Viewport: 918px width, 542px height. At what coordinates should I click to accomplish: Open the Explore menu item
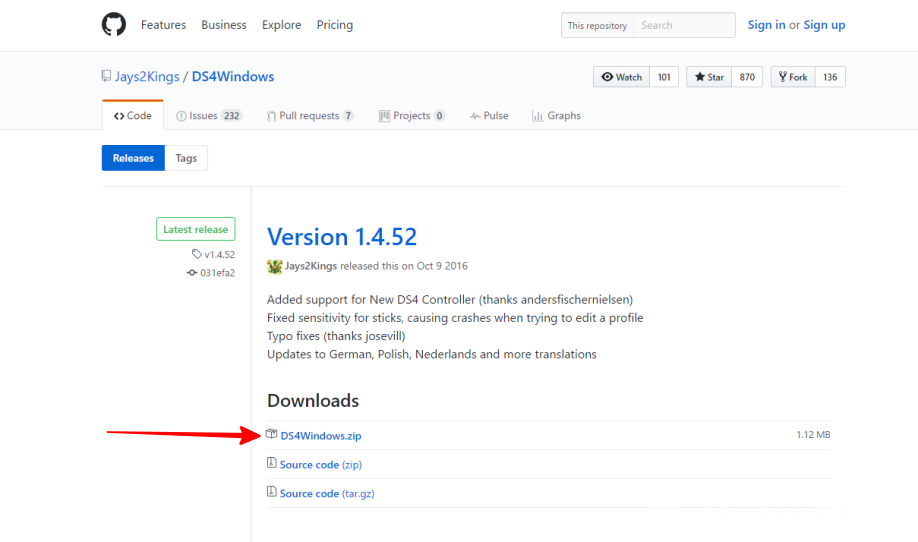coord(281,25)
